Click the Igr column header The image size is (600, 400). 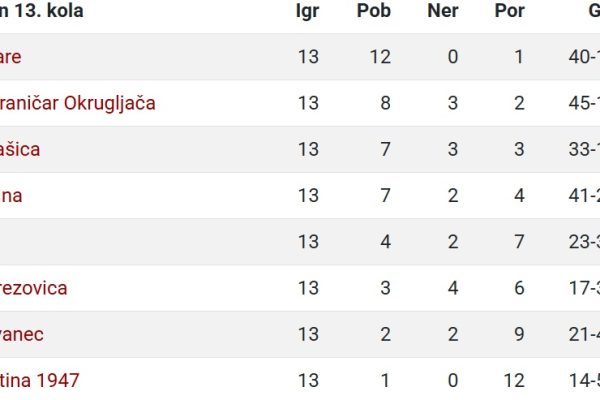pyautogui.click(x=307, y=11)
